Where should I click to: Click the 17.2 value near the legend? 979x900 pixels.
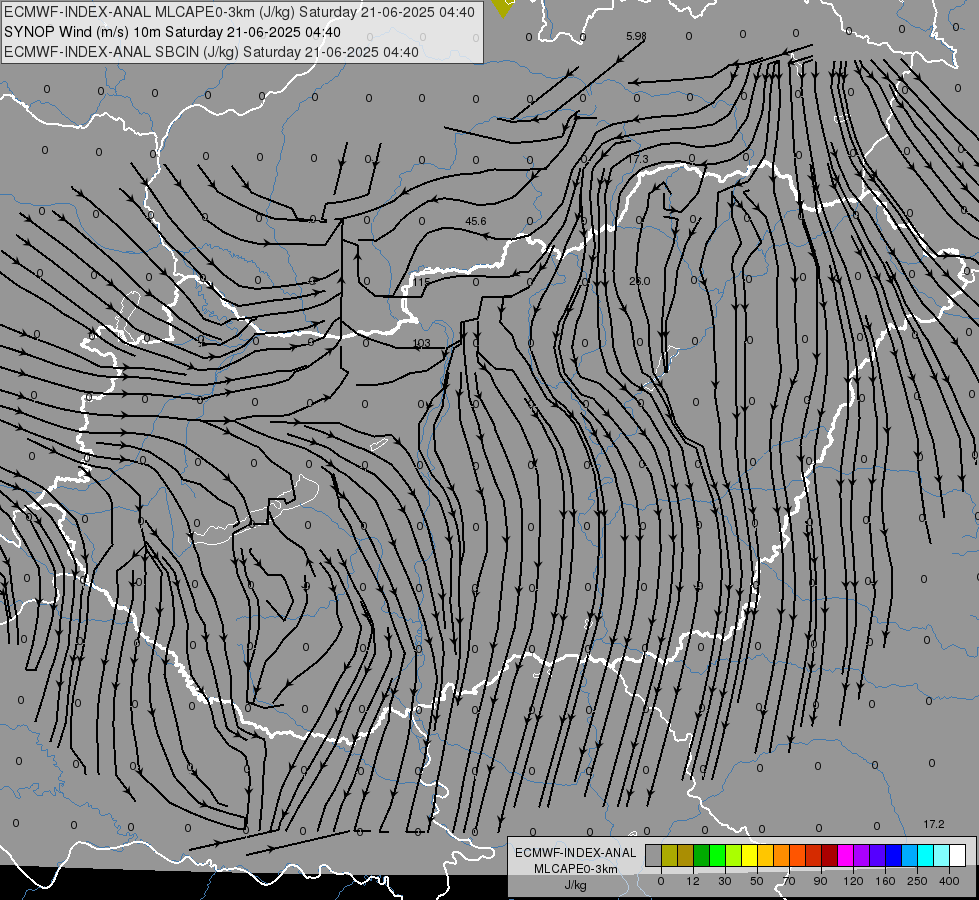(934, 824)
